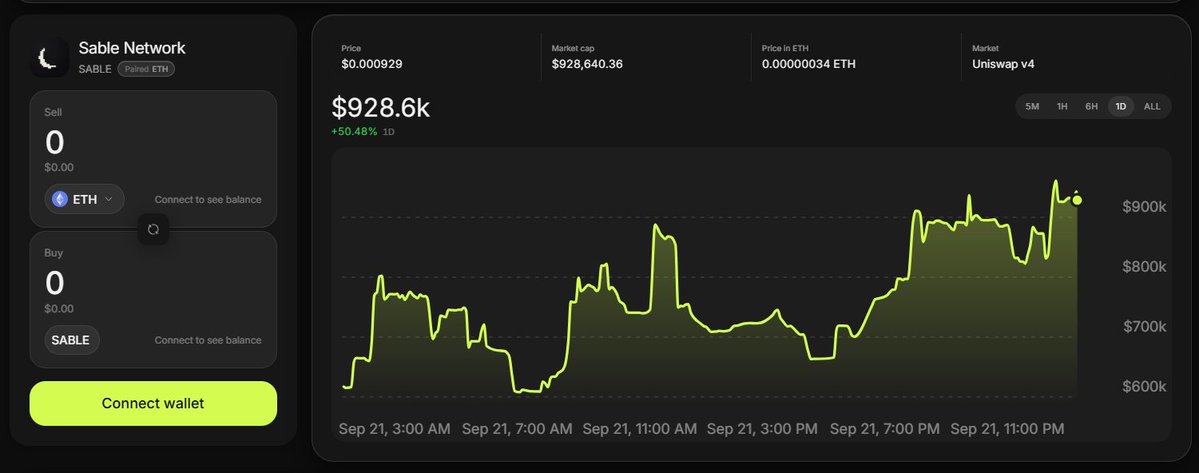1199x473 pixels.
Task: Click the SABLE ticker text under title
Action: [x=95, y=69]
